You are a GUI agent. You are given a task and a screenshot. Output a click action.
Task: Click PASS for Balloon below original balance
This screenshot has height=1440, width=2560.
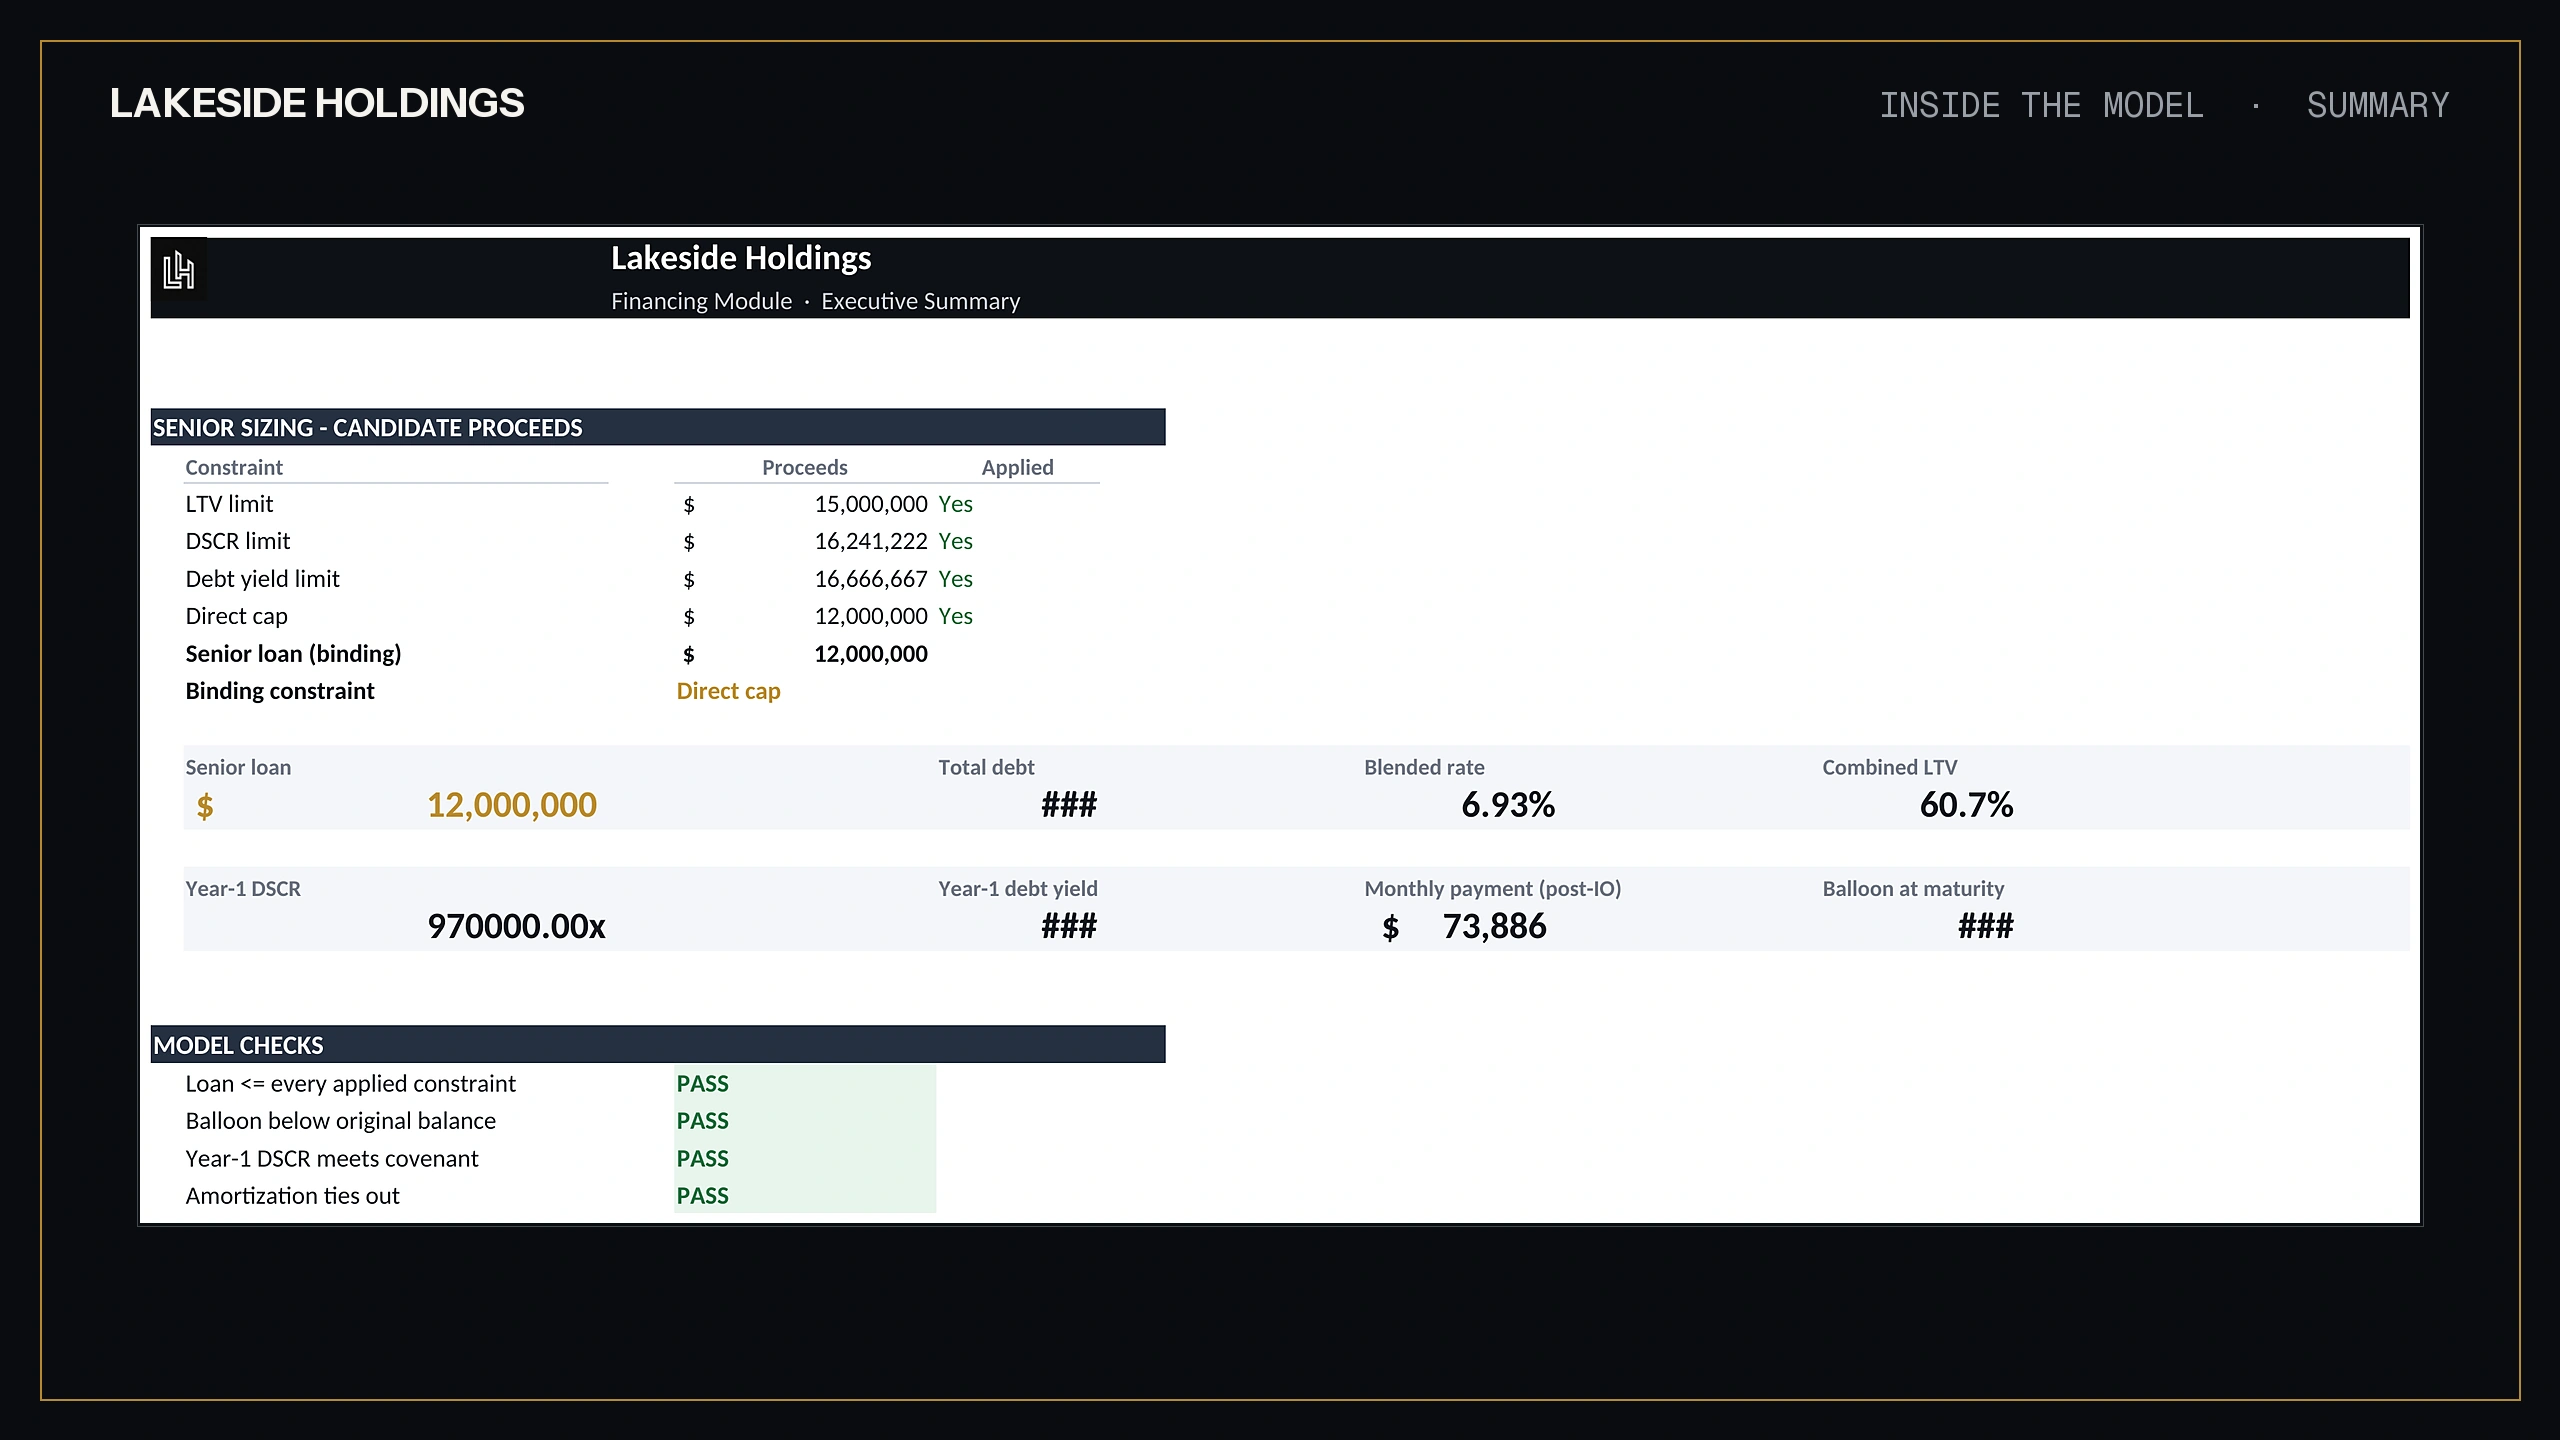(702, 1121)
